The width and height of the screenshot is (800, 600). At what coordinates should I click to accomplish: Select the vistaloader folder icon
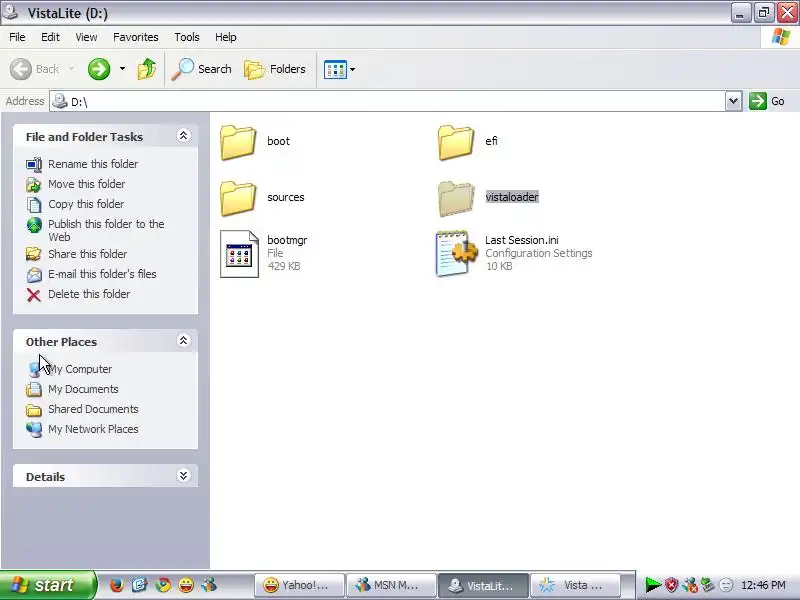click(456, 198)
